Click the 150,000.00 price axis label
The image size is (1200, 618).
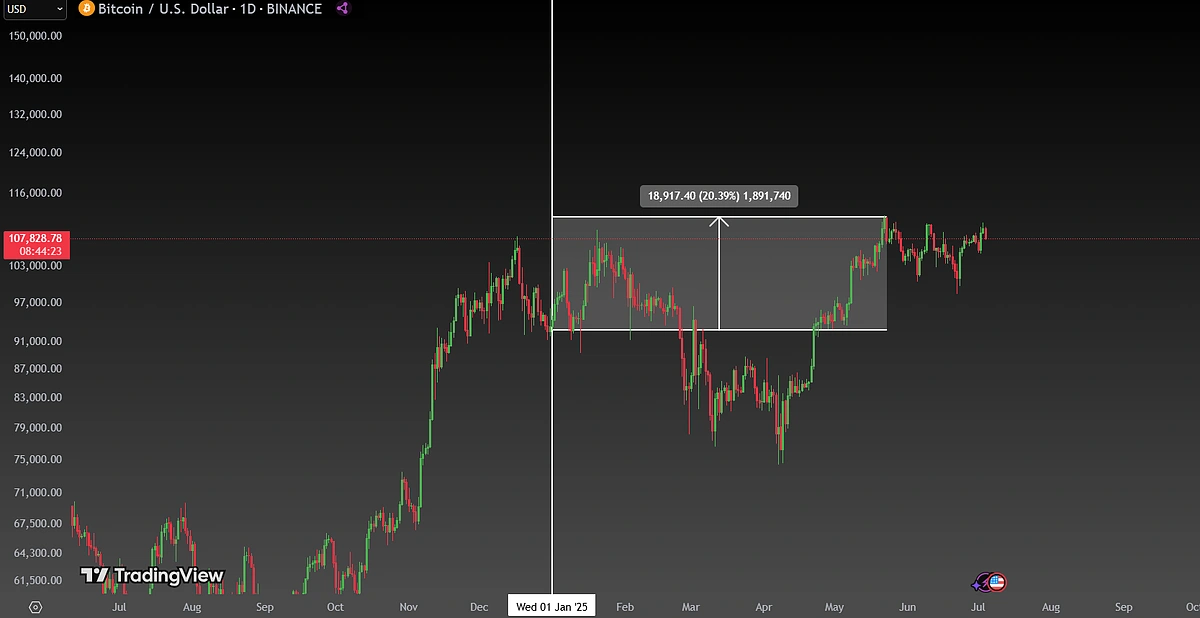(36, 35)
